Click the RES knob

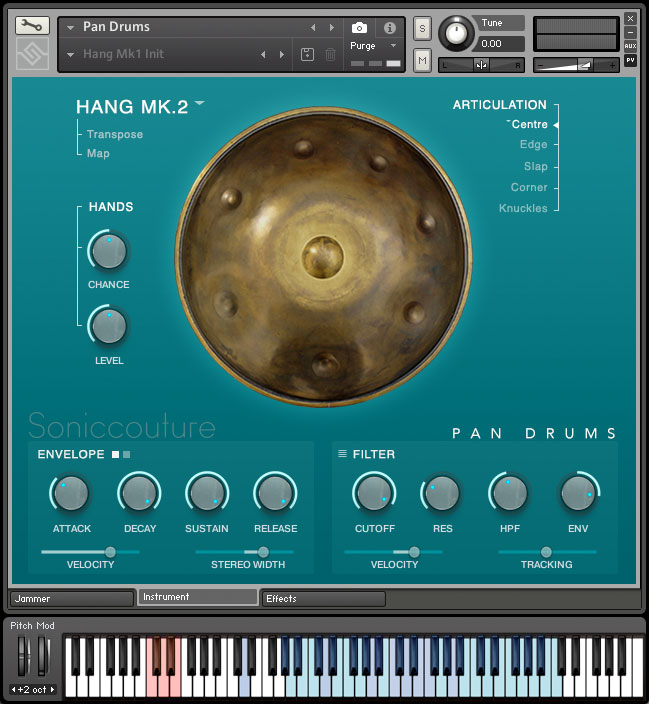pos(442,493)
